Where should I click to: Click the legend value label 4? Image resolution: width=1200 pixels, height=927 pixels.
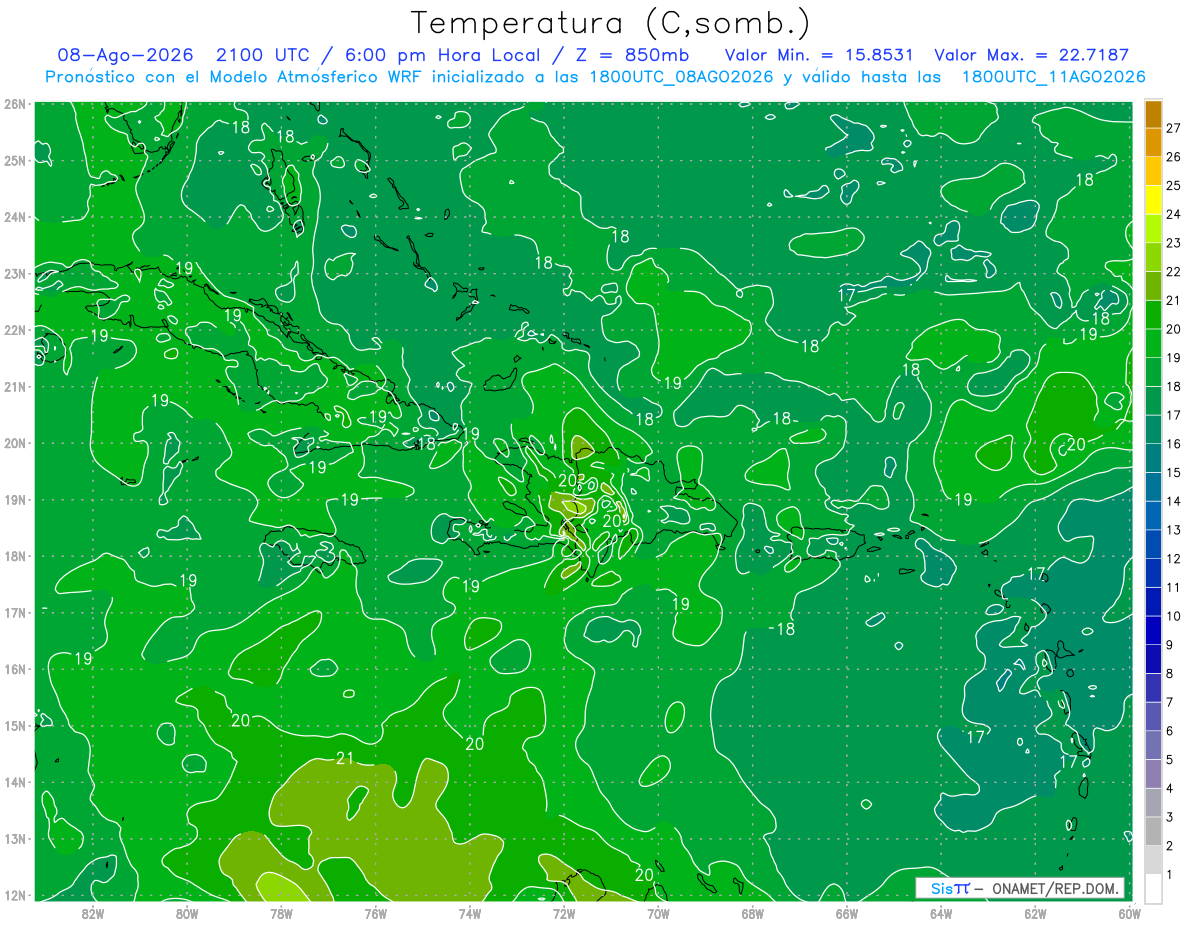tap(1170, 788)
